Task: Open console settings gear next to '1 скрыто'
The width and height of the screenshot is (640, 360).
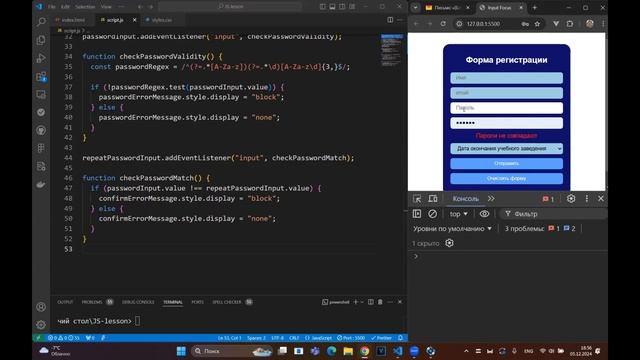Action: (449, 243)
